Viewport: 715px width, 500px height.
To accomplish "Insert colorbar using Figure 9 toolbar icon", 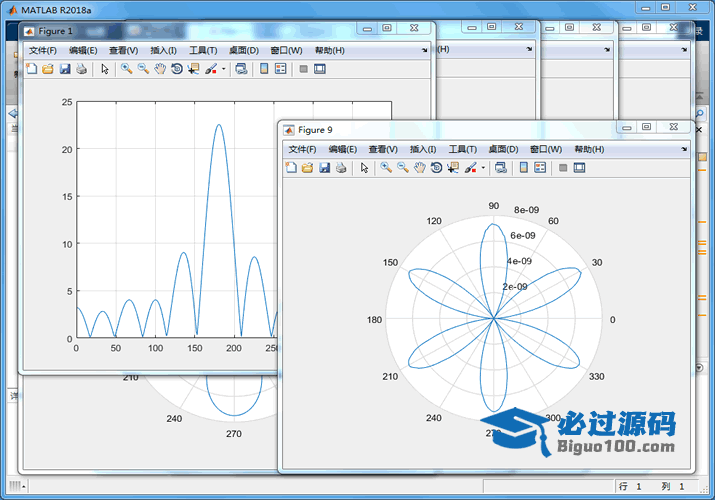I will click(x=523, y=168).
